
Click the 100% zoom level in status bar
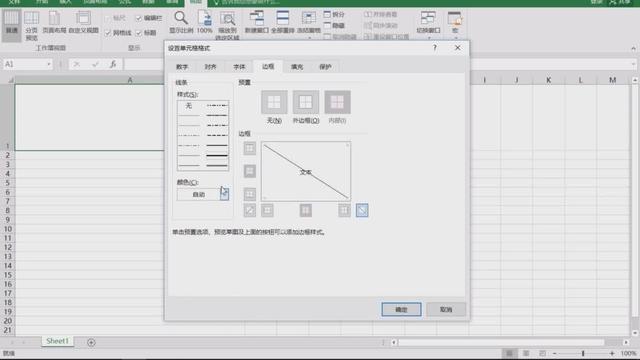(x=629, y=353)
